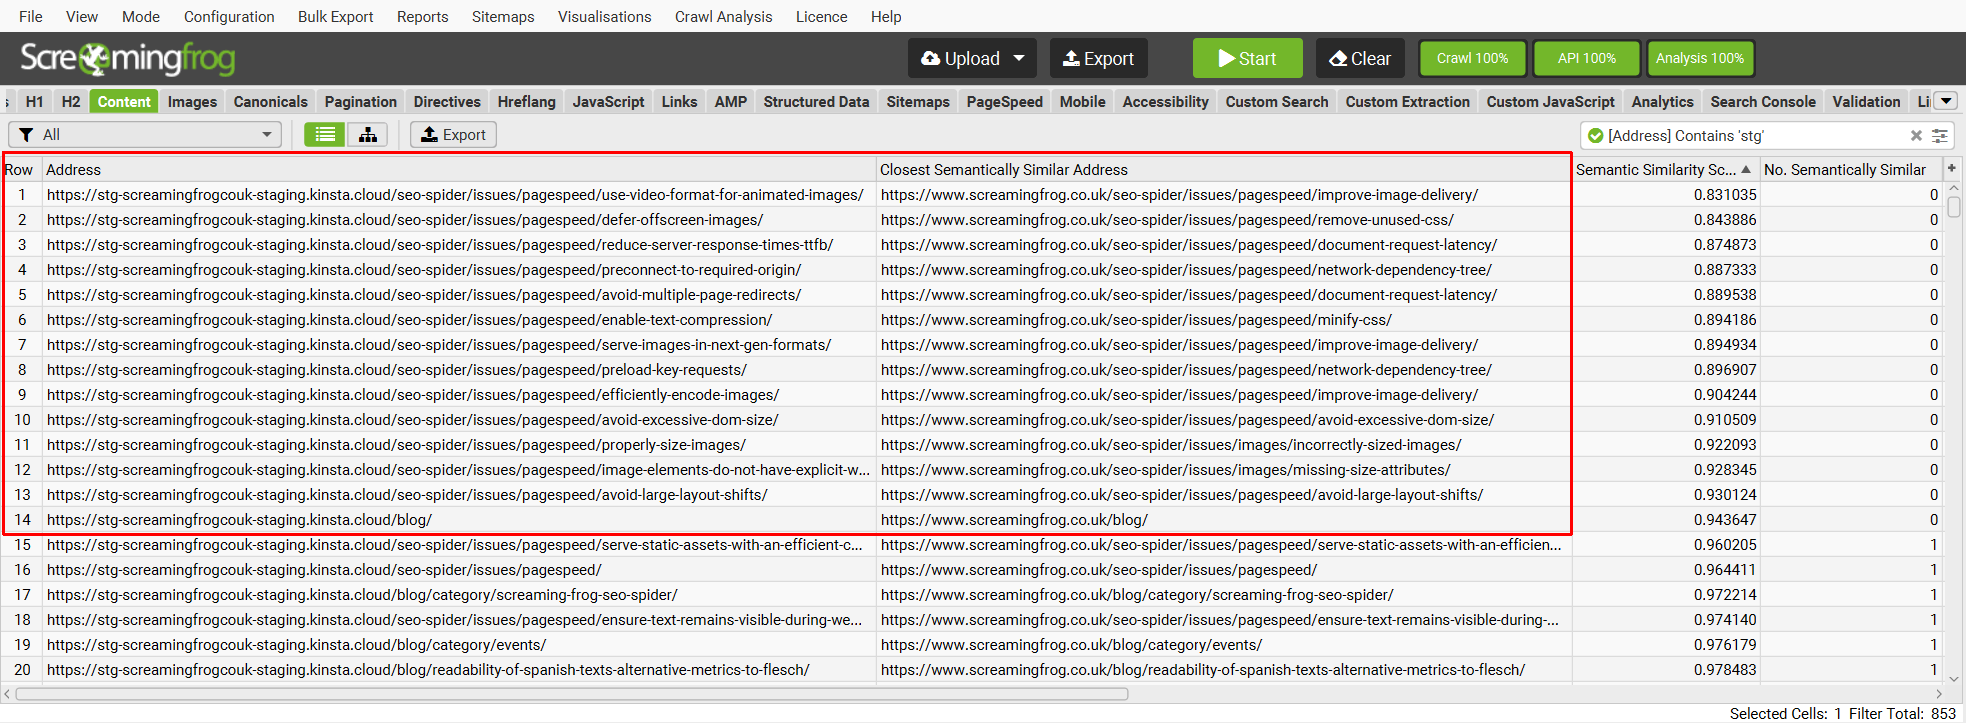Image resolution: width=1966 pixels, height=723 pixels.
Task: Open the Visualisations menu
Action: (604, 16)
